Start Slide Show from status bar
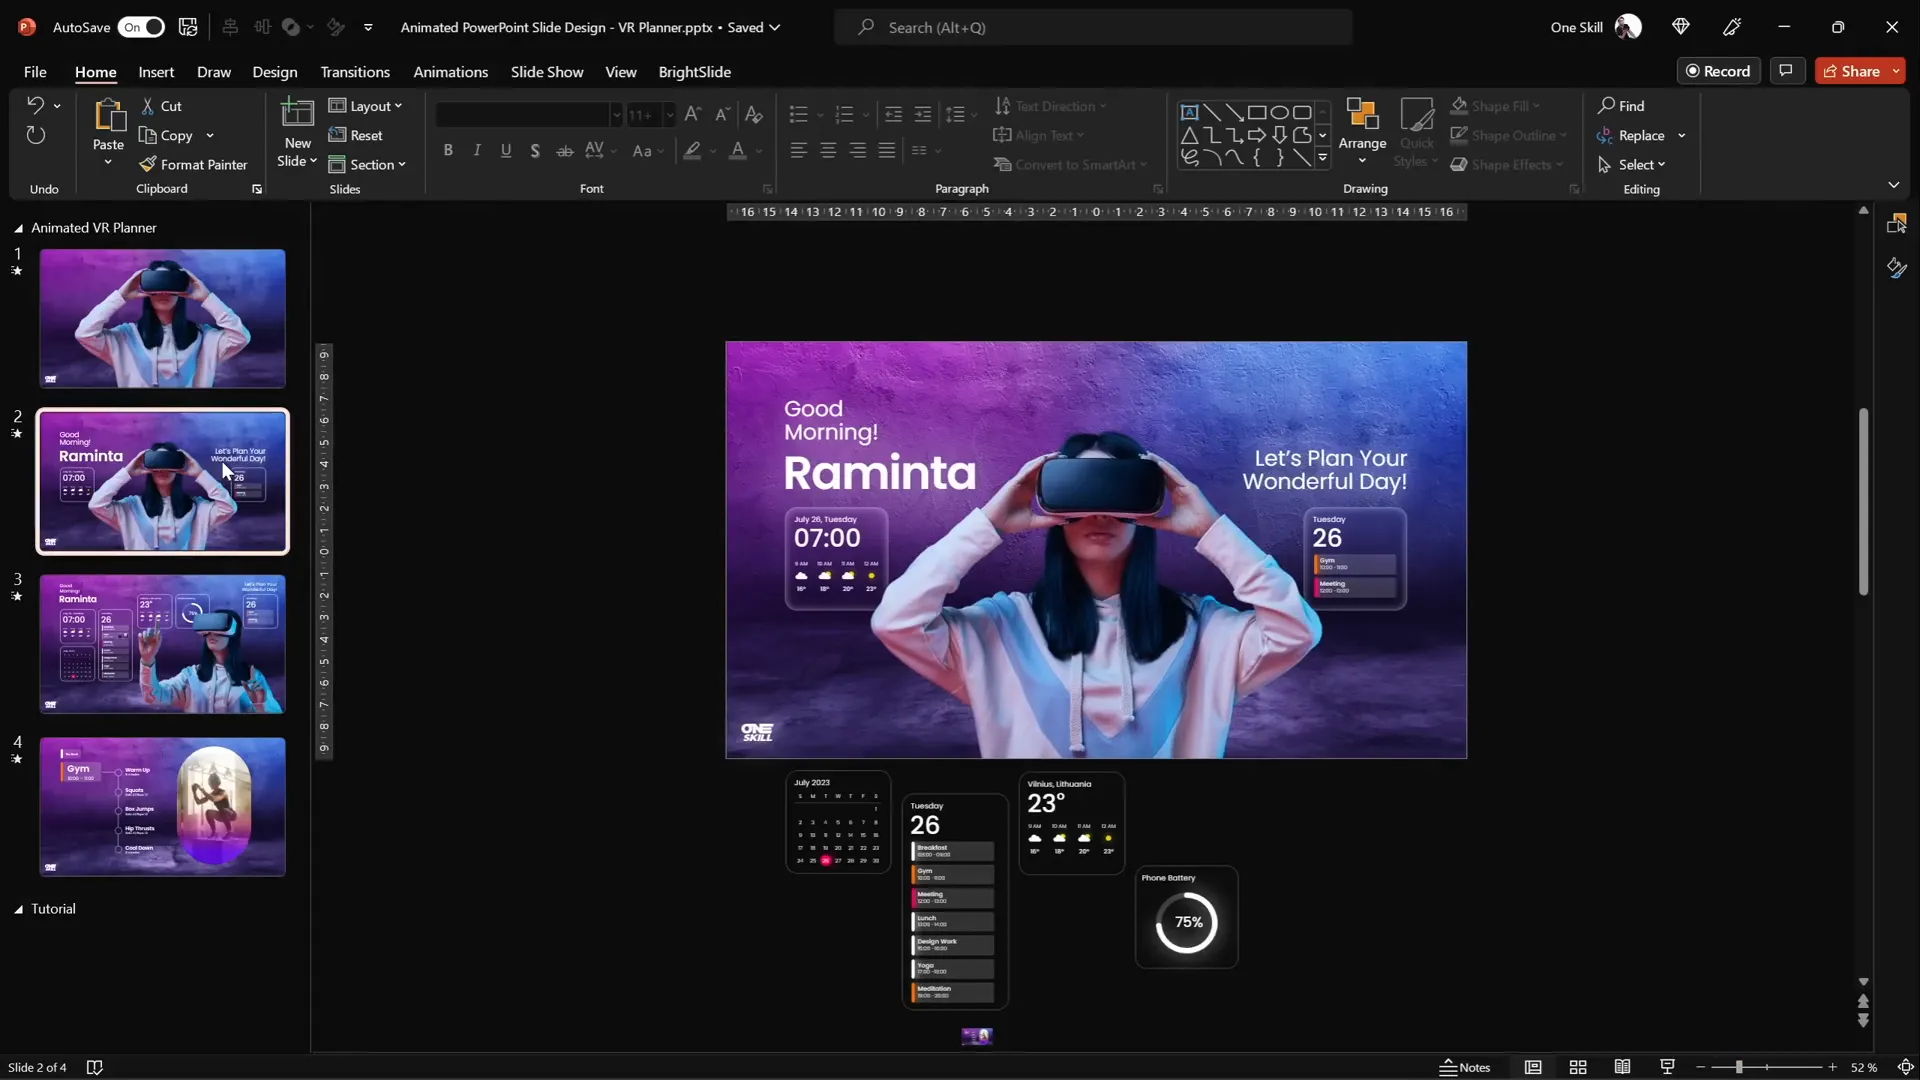The height and width of the screenshot is (1080, 1920). click(1667, 1067)
